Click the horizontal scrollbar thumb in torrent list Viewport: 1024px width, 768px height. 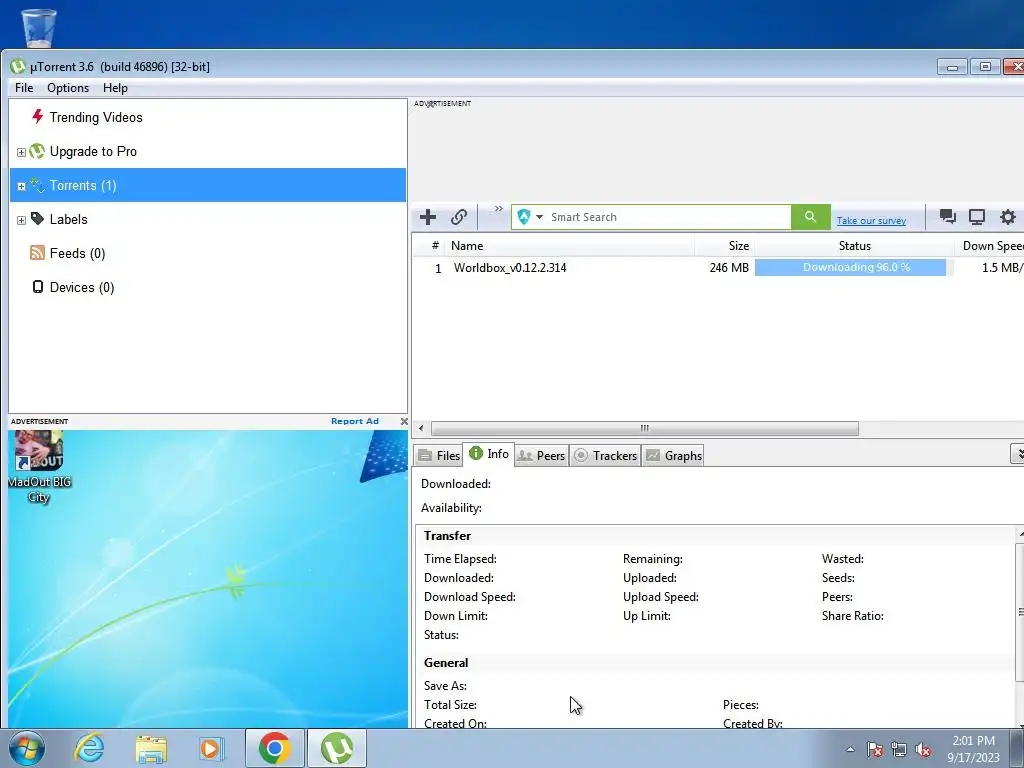[645, 428]
